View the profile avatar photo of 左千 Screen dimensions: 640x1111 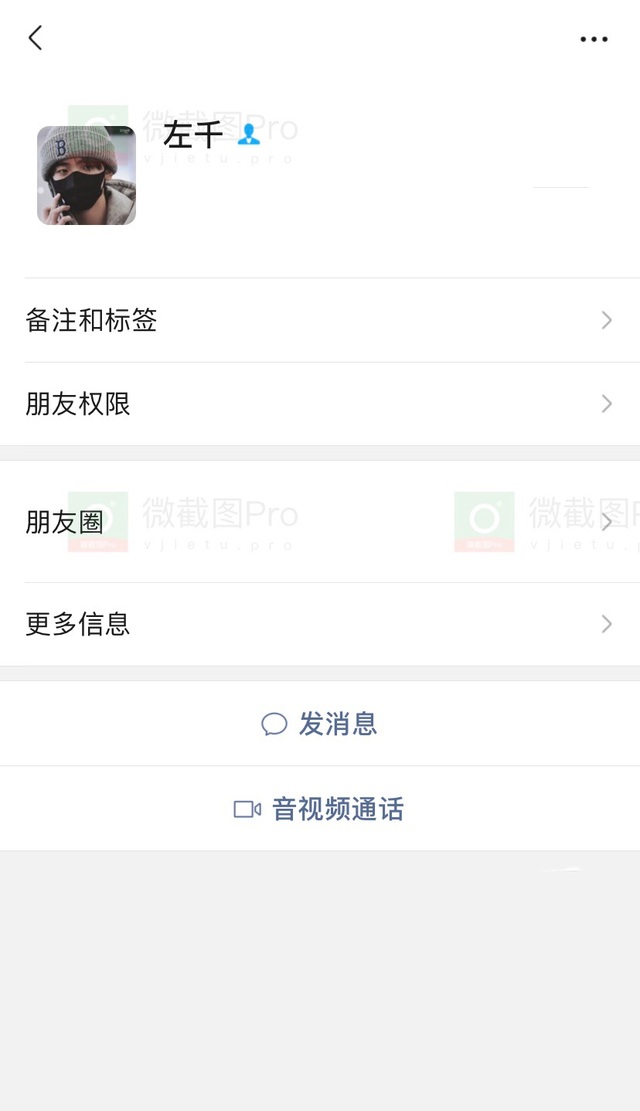pos(86,176)
